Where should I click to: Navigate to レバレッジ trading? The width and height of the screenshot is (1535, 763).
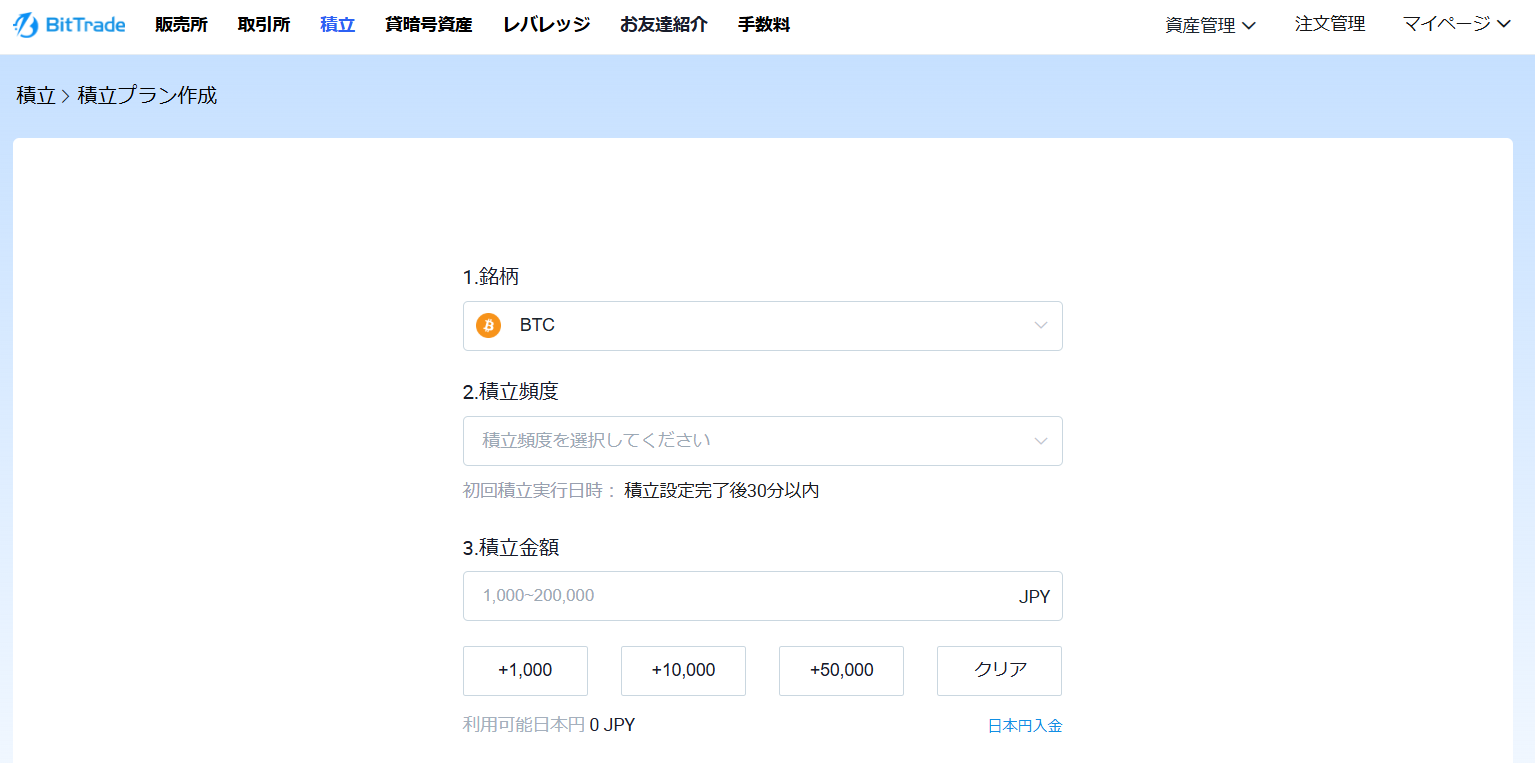tap(546, 24)
